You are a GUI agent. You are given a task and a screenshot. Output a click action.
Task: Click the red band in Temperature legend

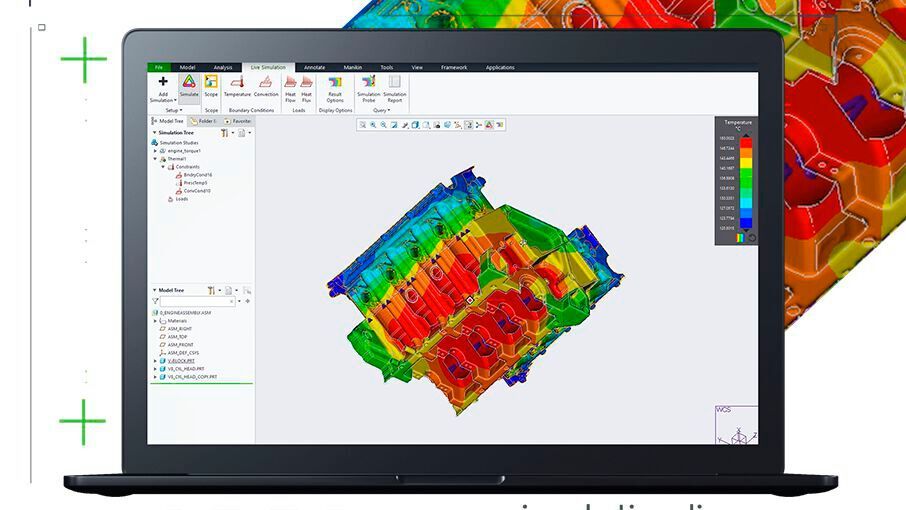pyautogui.click(x=744, y=141)
